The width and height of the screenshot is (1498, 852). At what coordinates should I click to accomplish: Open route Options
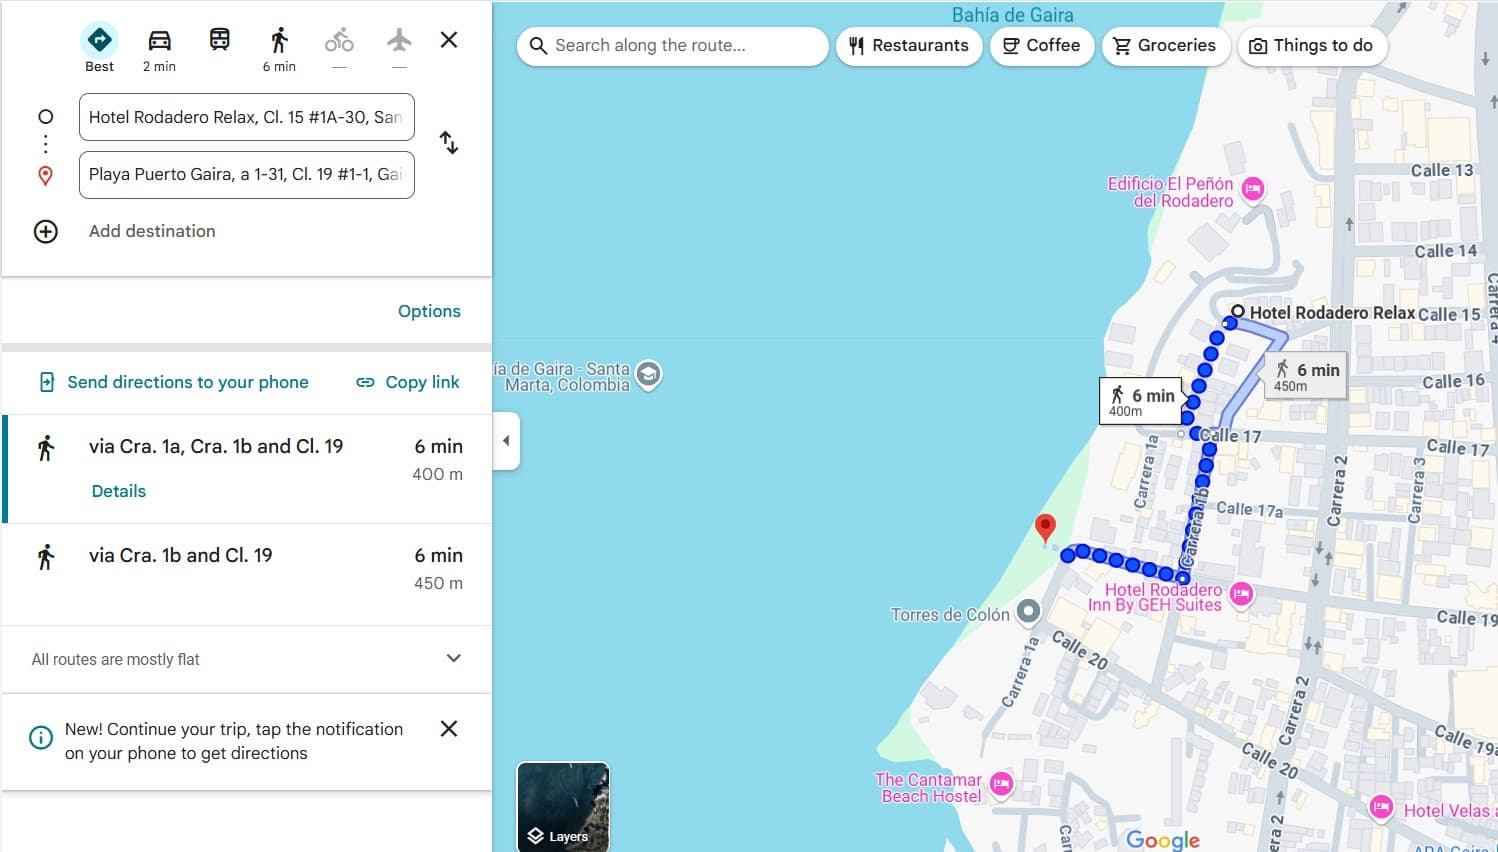coord(429,311)
